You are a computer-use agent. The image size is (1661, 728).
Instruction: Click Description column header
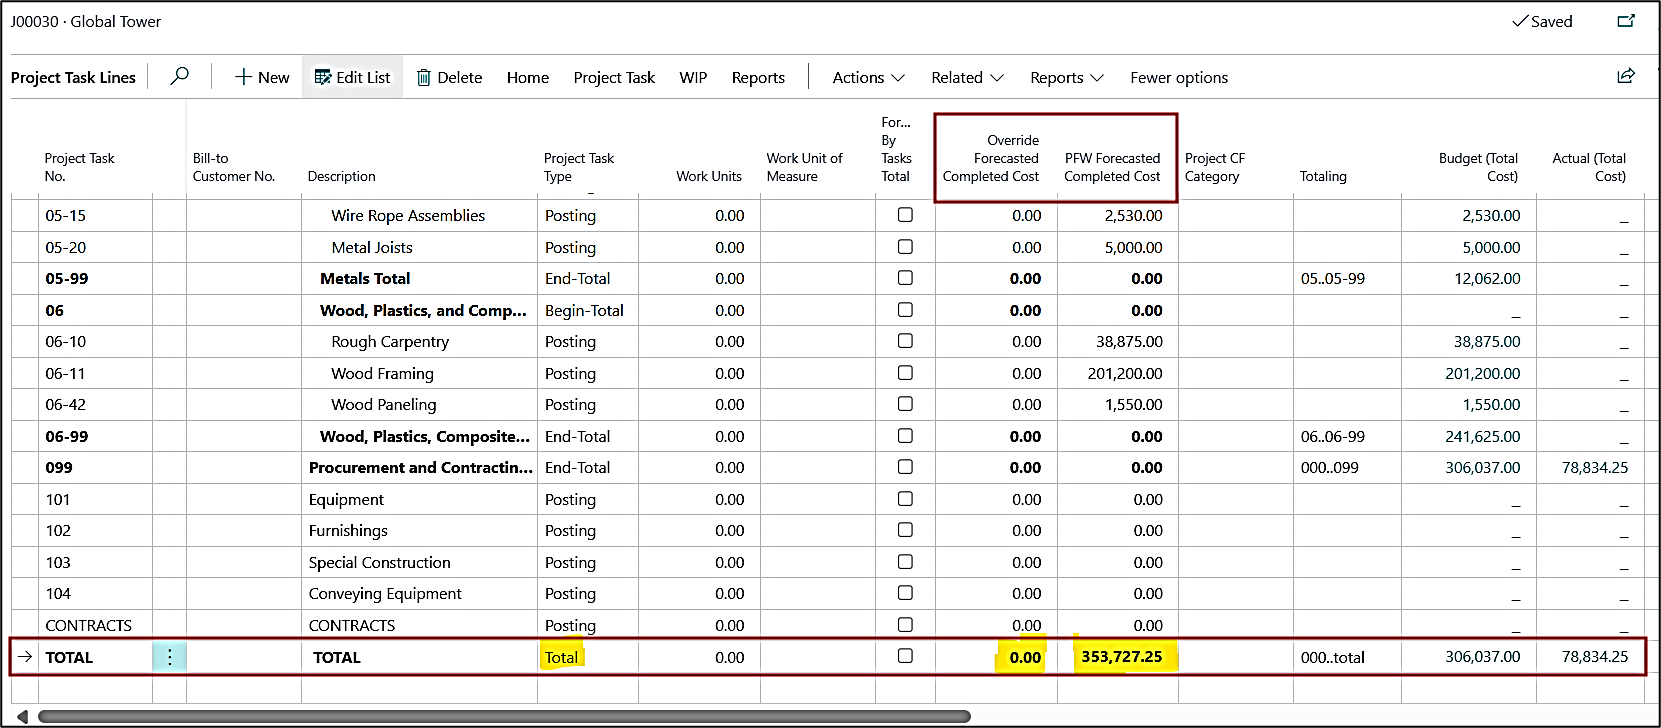click(342, 176)
